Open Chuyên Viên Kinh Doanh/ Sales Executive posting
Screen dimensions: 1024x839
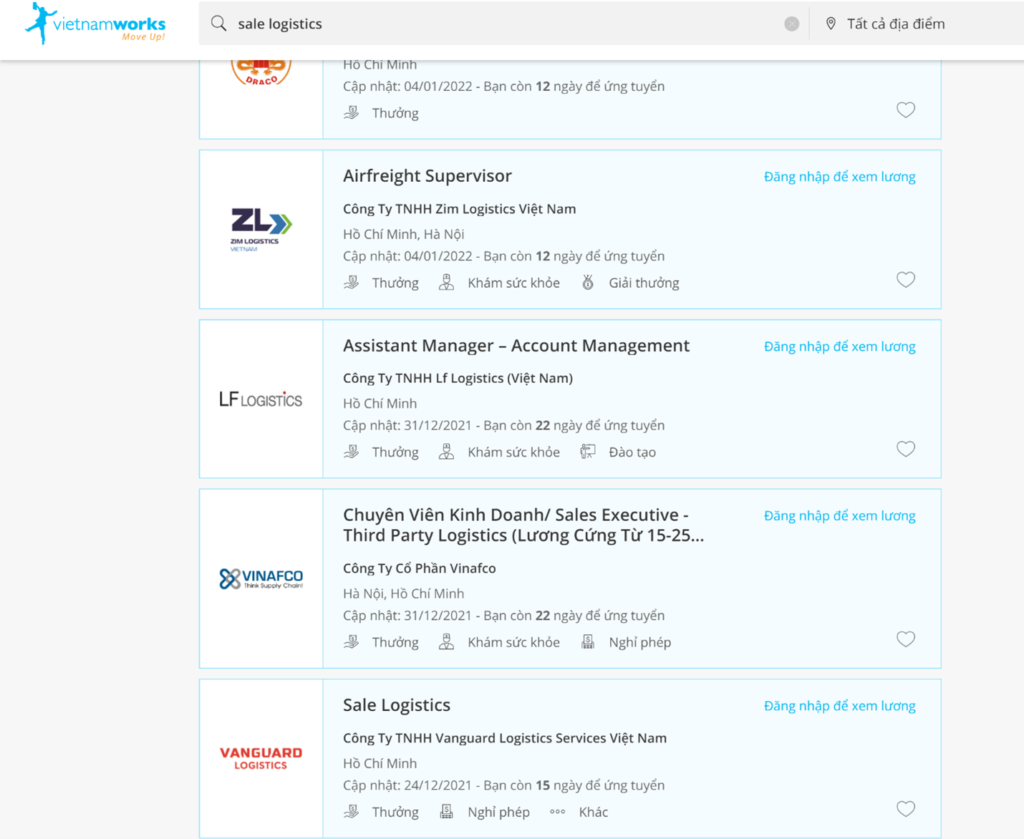click(x=523, y=525)
